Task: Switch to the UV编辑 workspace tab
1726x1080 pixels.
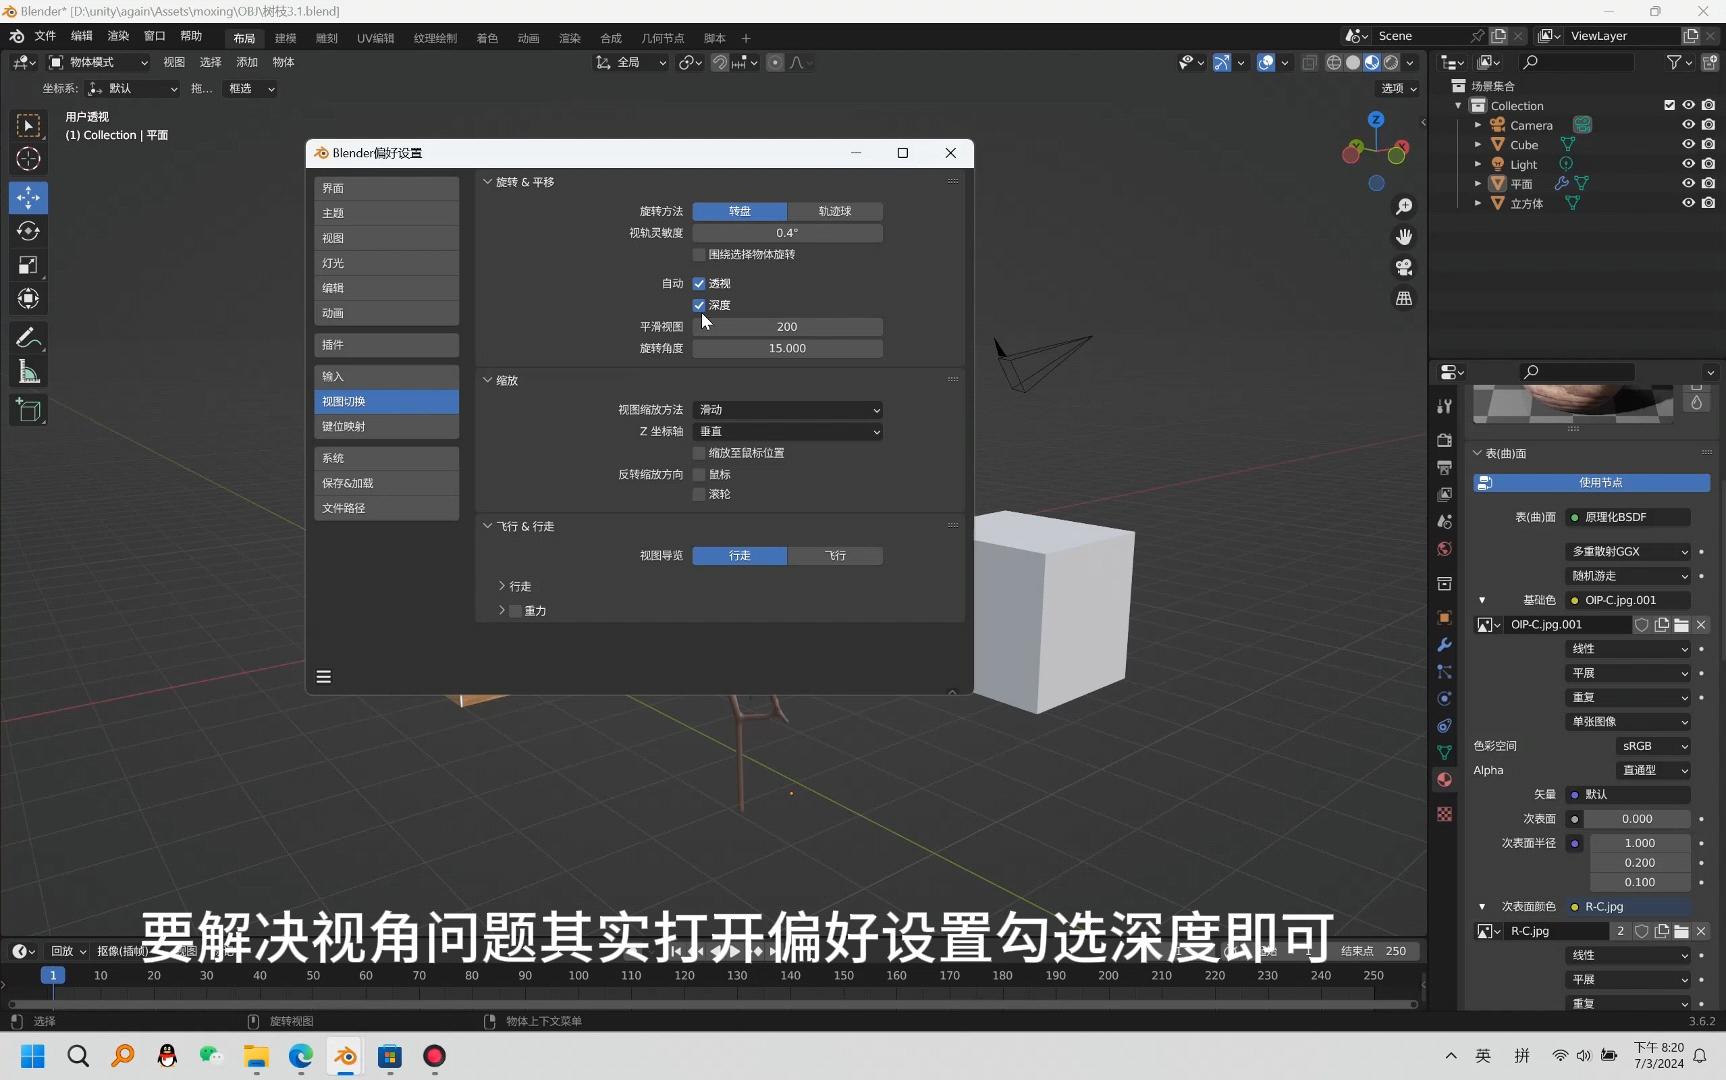Action: coord(375,38)
